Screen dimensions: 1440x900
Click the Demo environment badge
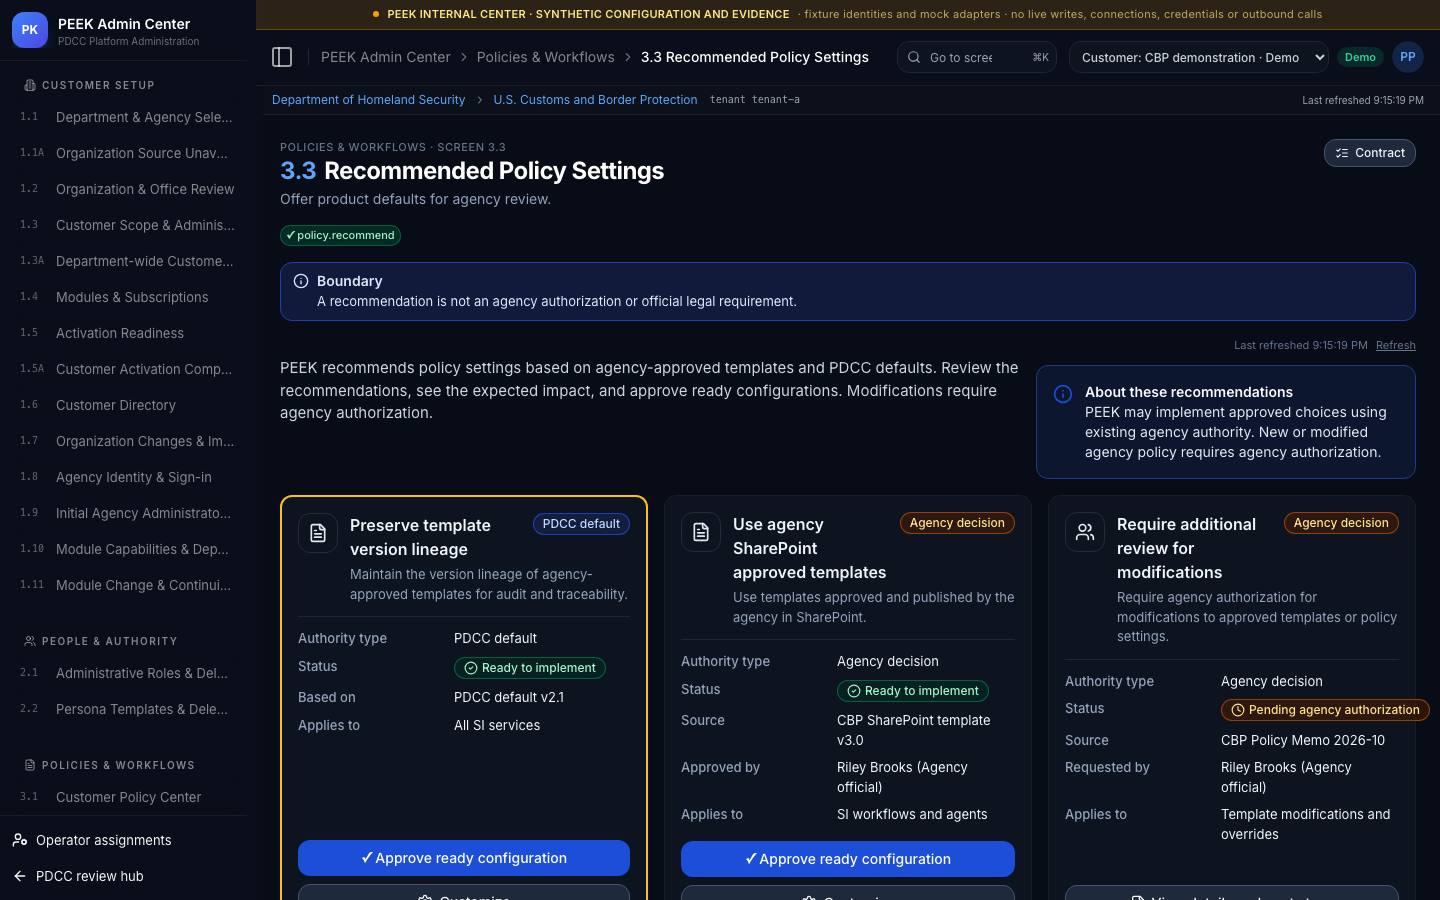[1359, 57]
